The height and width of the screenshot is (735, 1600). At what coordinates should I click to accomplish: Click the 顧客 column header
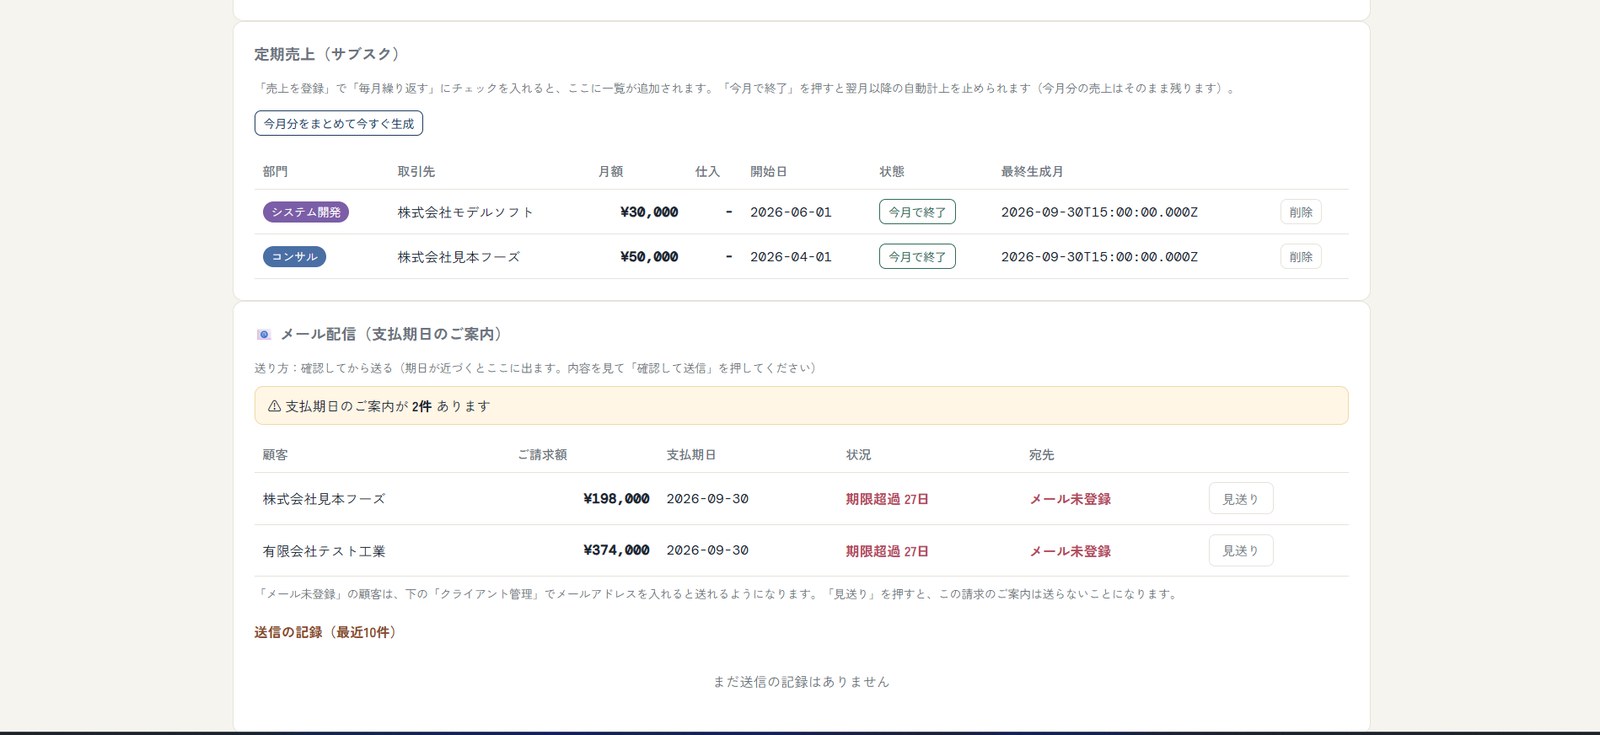point(275,455)
